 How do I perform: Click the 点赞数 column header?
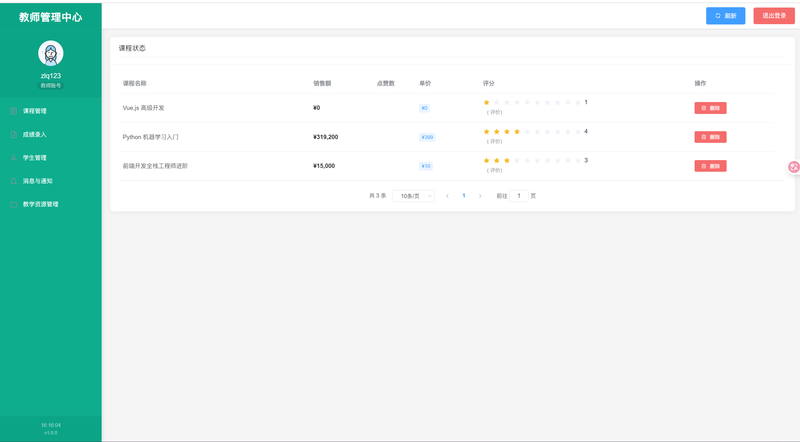[386, 83]
